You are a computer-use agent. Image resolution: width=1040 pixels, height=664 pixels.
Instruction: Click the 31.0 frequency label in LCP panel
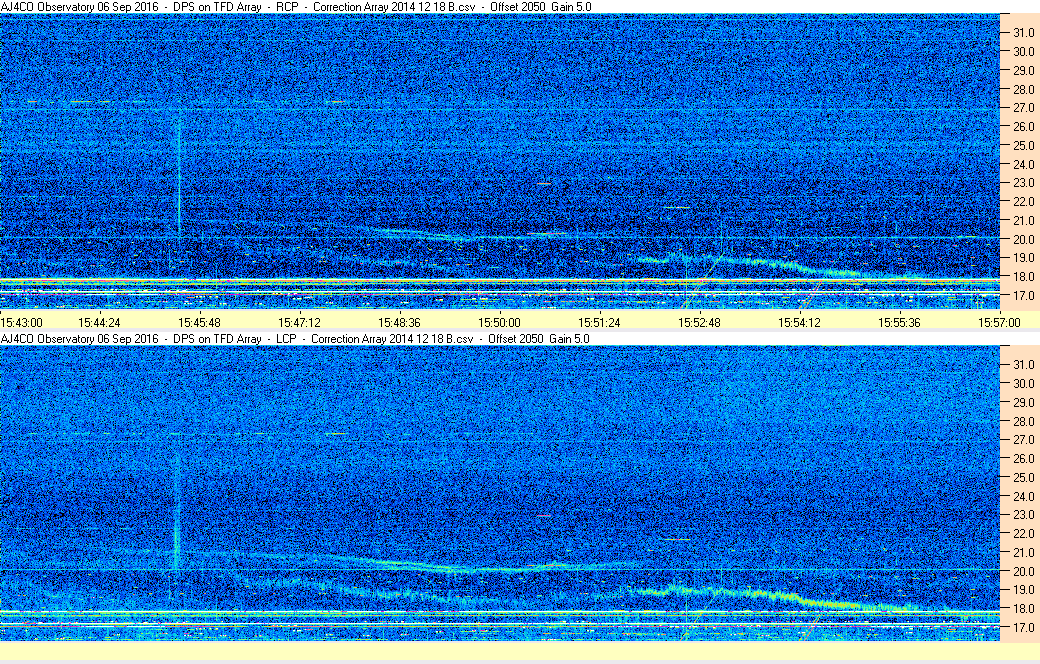coord(1020,364)
